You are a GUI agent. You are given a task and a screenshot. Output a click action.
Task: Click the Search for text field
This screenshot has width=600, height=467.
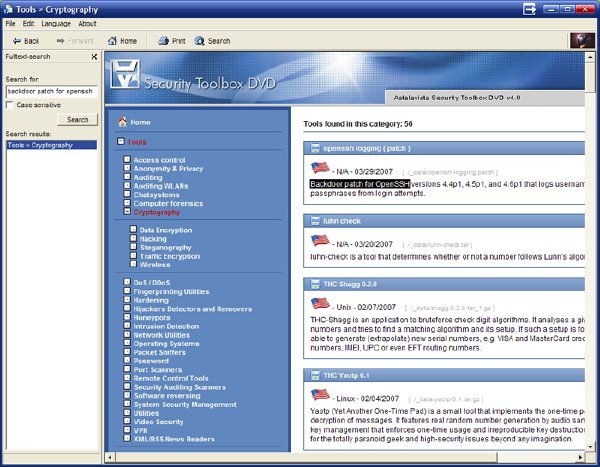click(x=52, y=91)
